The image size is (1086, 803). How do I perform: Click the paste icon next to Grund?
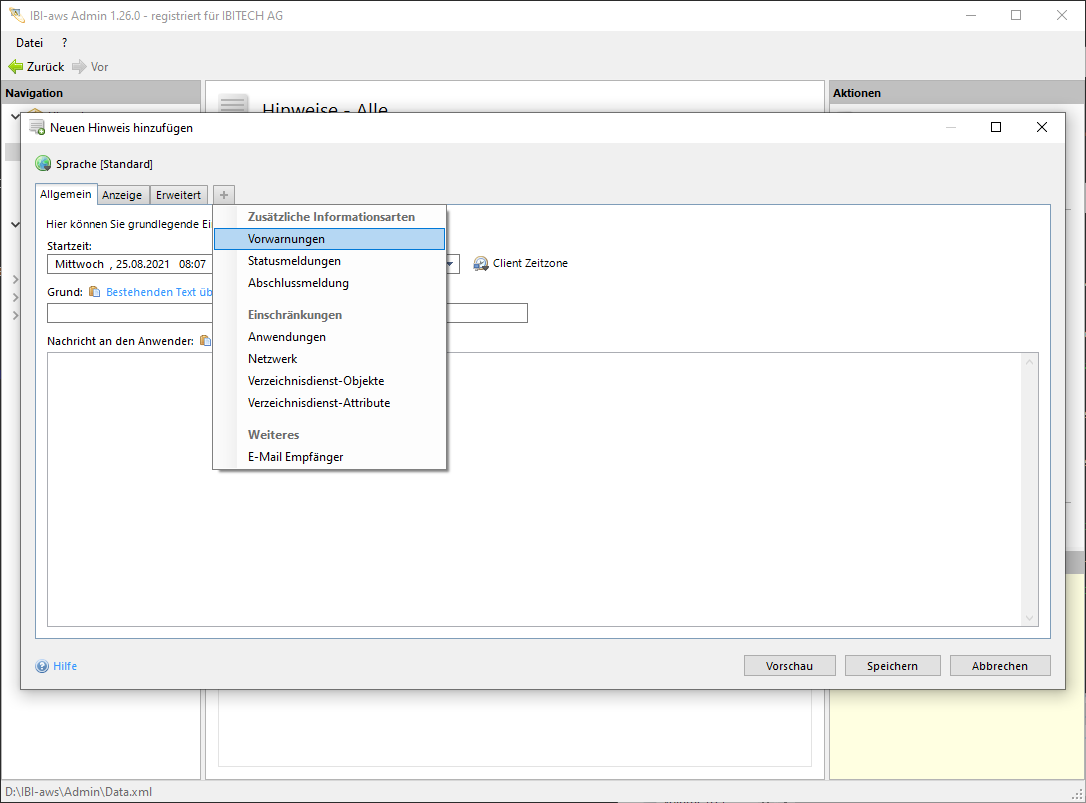pos(95,292)
